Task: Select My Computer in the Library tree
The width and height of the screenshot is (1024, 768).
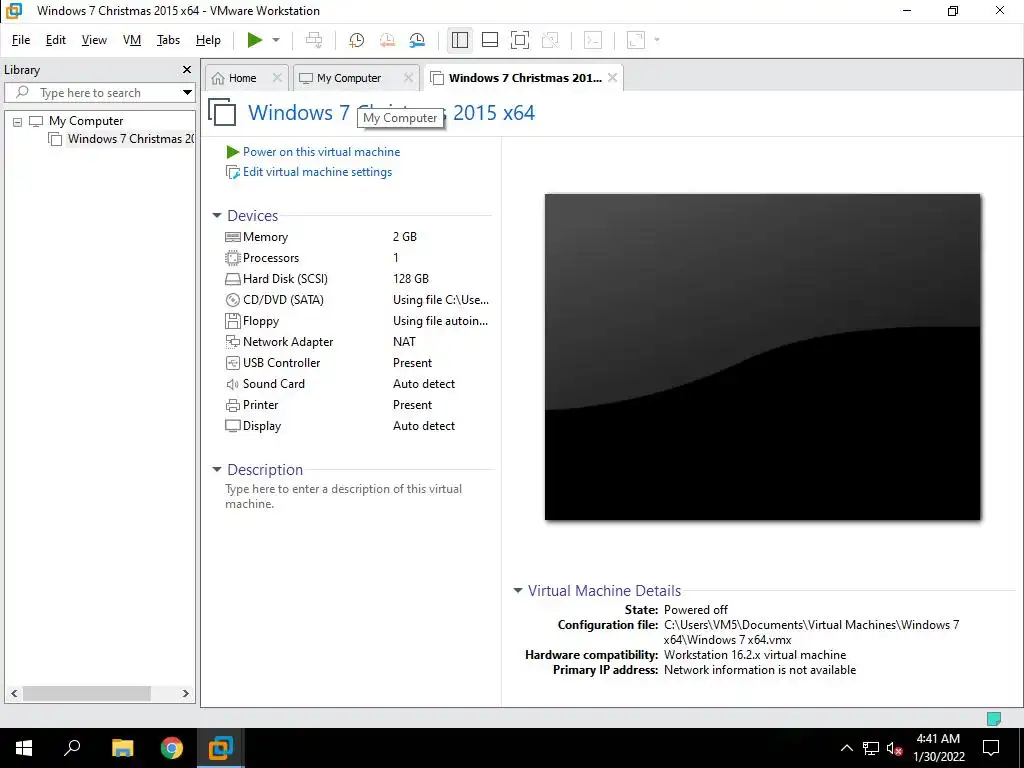Action: tap(86, 121)
